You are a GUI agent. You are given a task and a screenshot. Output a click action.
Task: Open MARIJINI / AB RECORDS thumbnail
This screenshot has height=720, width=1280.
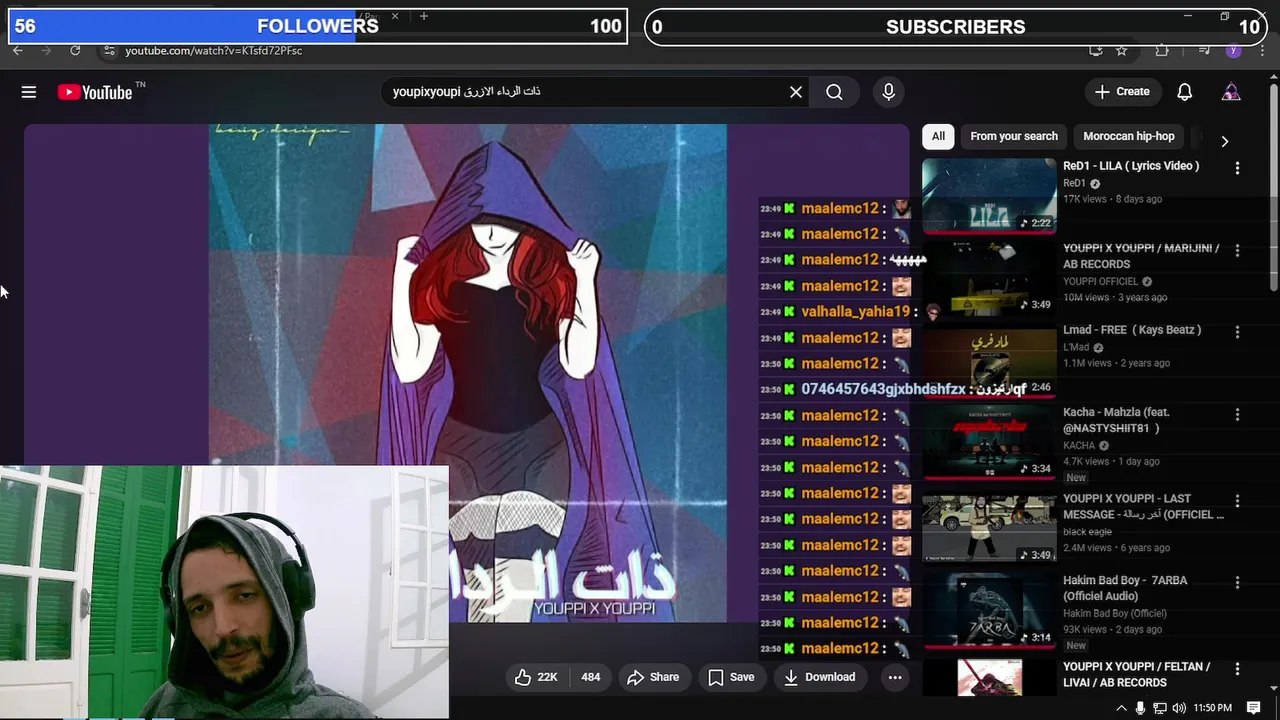pos(989,279)
